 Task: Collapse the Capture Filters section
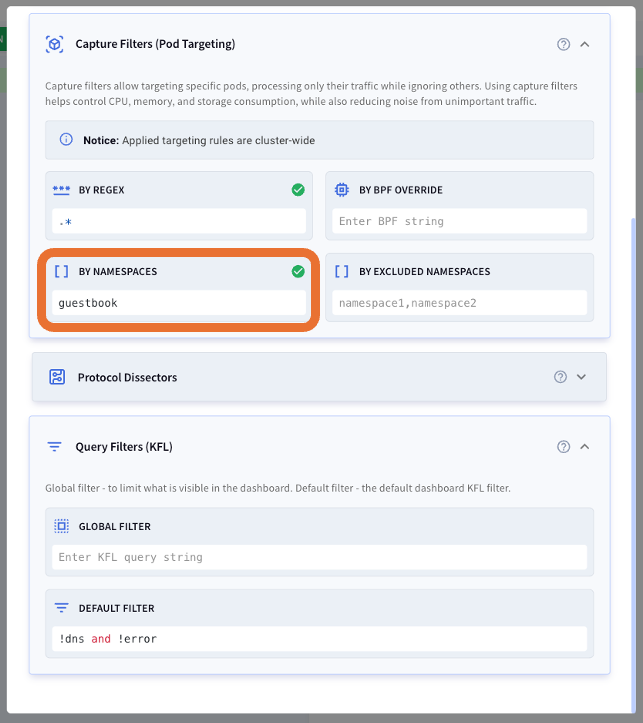tap(584, 44)
